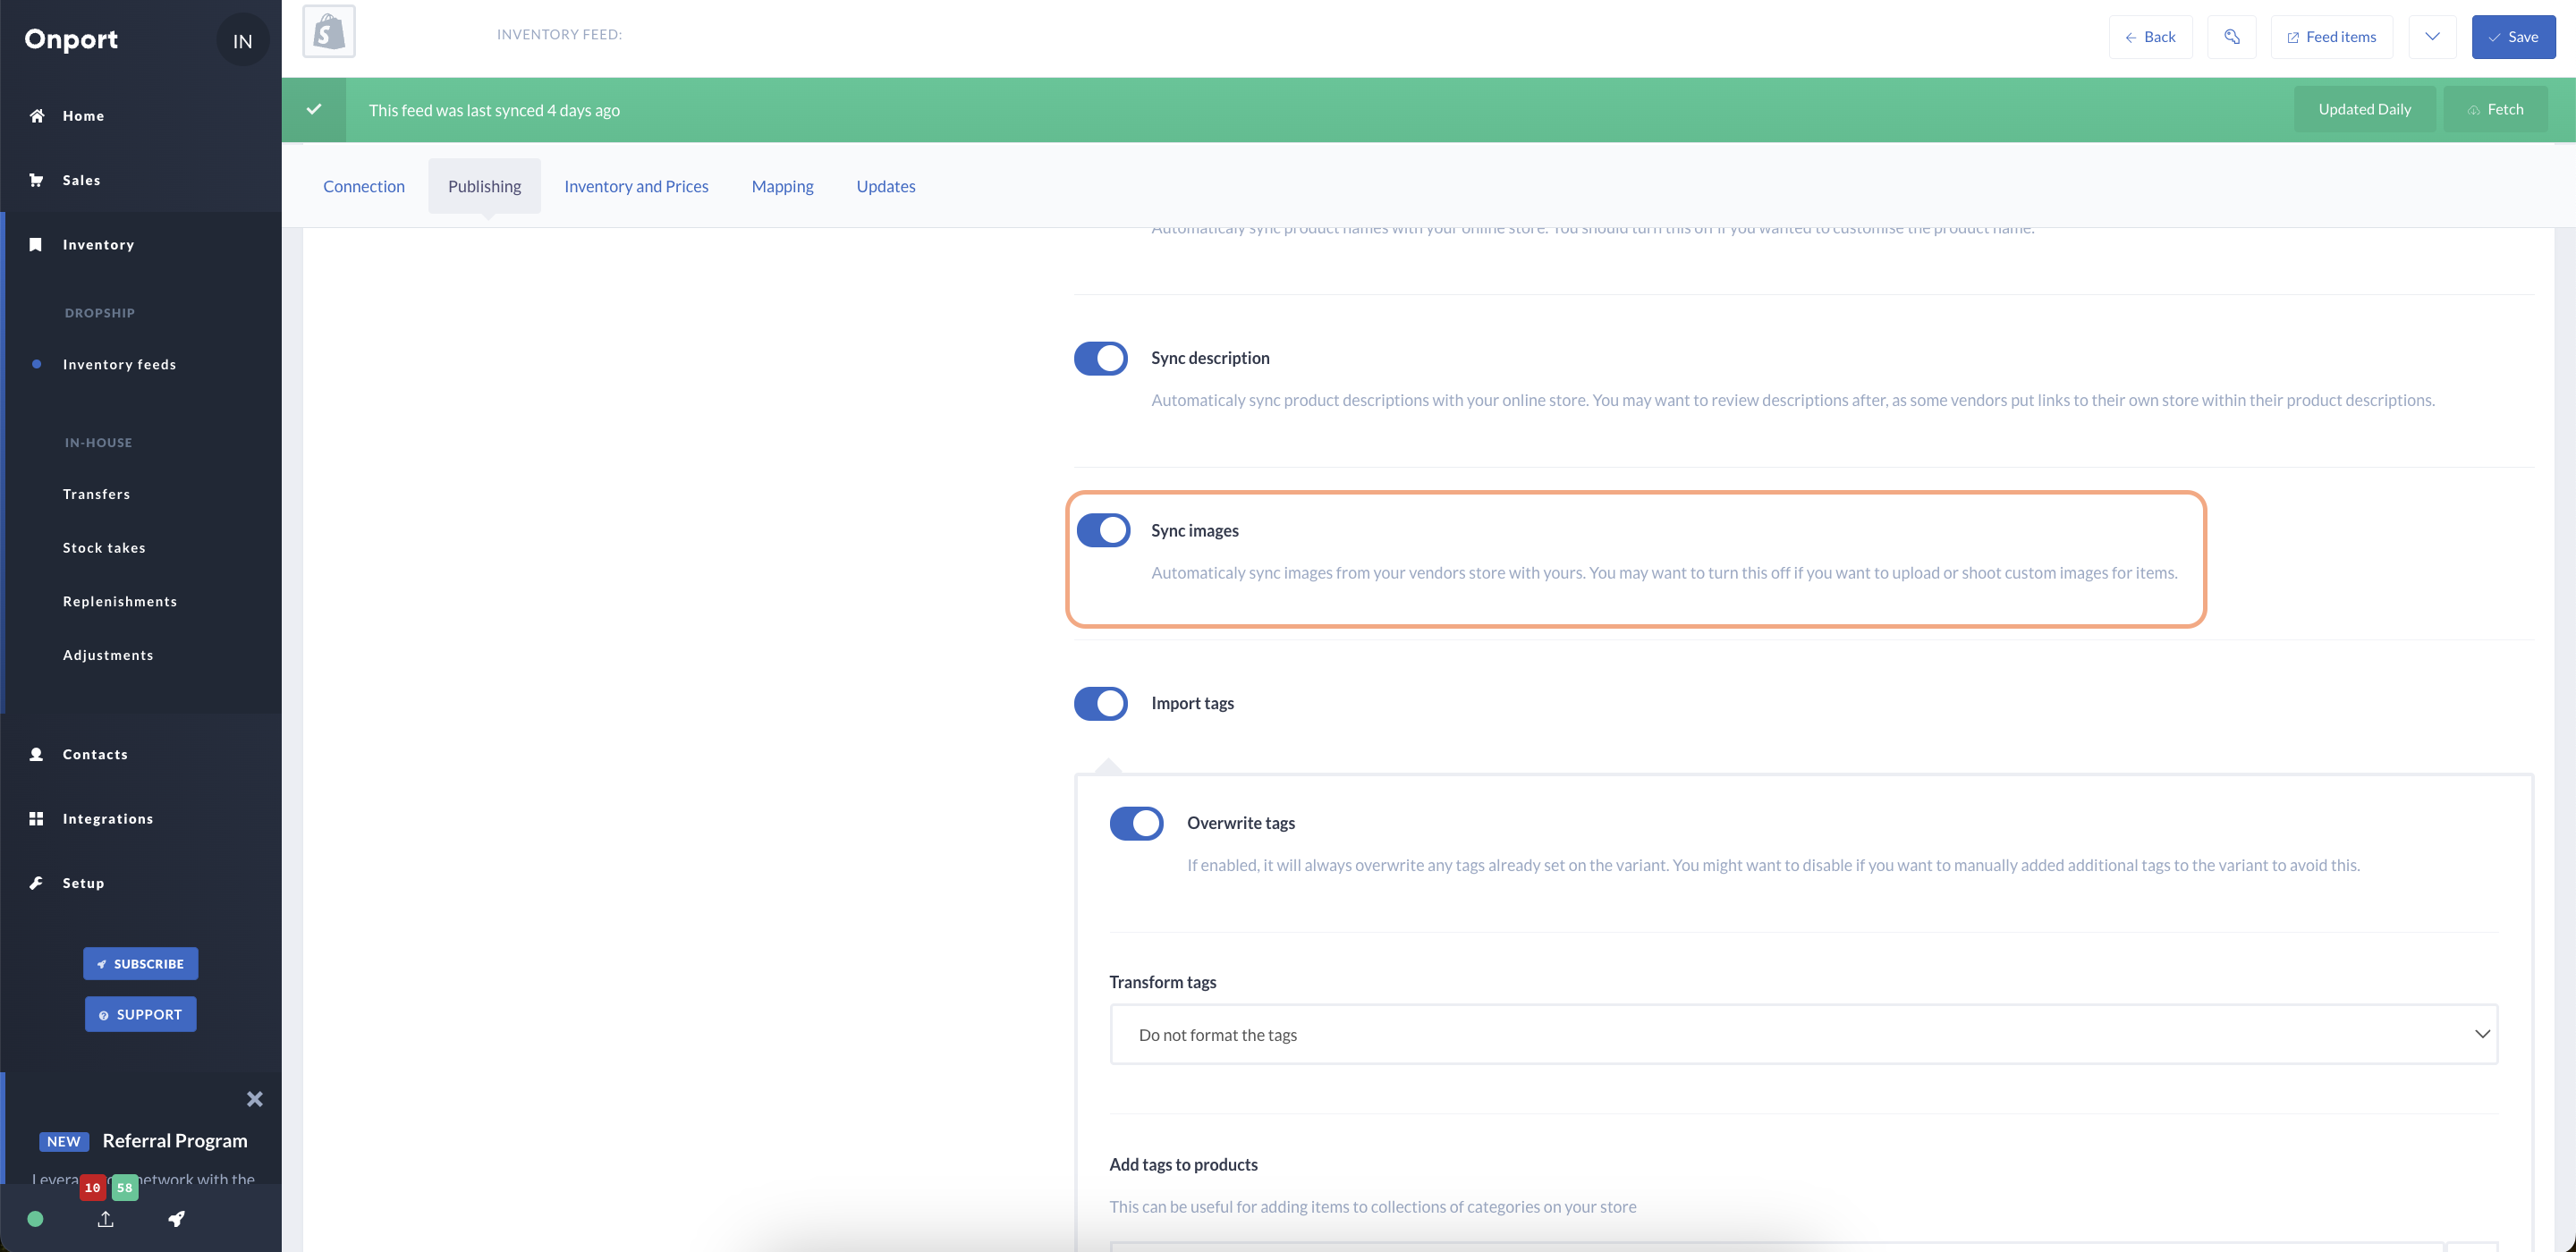
Task: Click the upload icon at sidebar bottom
Action: [105, 1219]
